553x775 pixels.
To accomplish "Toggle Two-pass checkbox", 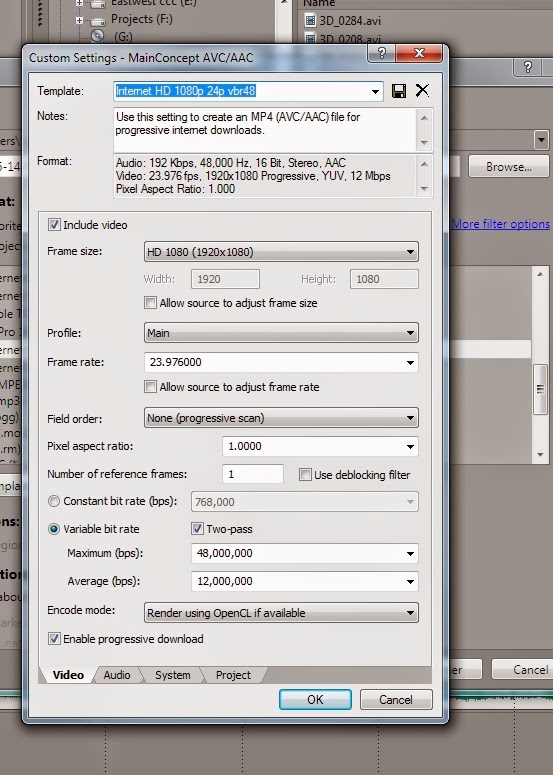I will pos(197,528).
